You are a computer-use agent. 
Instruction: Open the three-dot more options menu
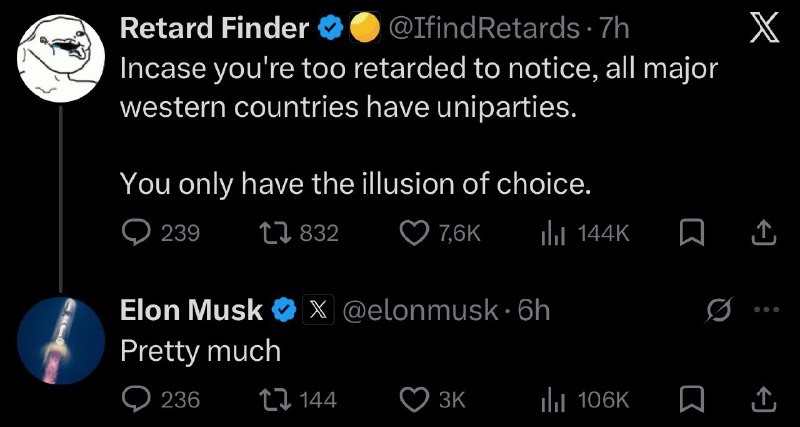(765, 310)
